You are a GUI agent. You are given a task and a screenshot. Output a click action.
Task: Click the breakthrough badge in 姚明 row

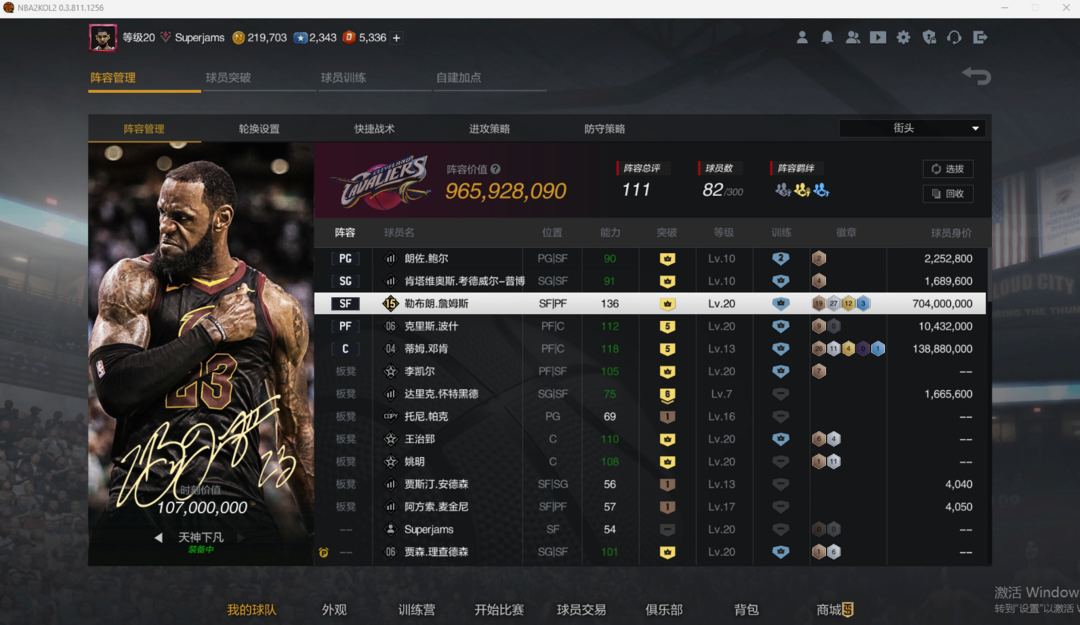[x=667, y=462]
